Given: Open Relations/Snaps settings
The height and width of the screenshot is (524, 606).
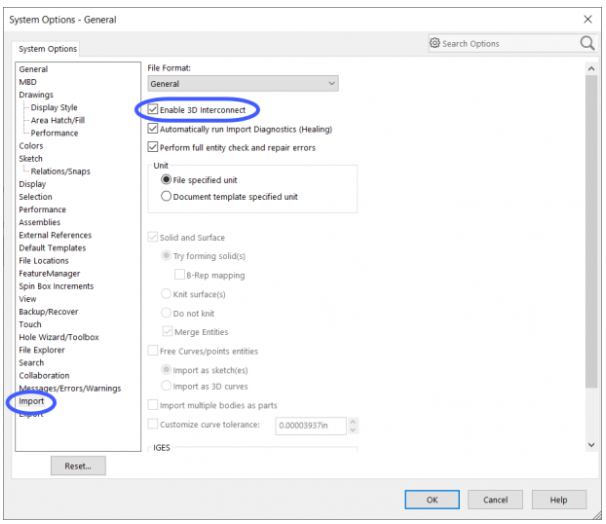Looking at the screenshot, I should [60, 171].
